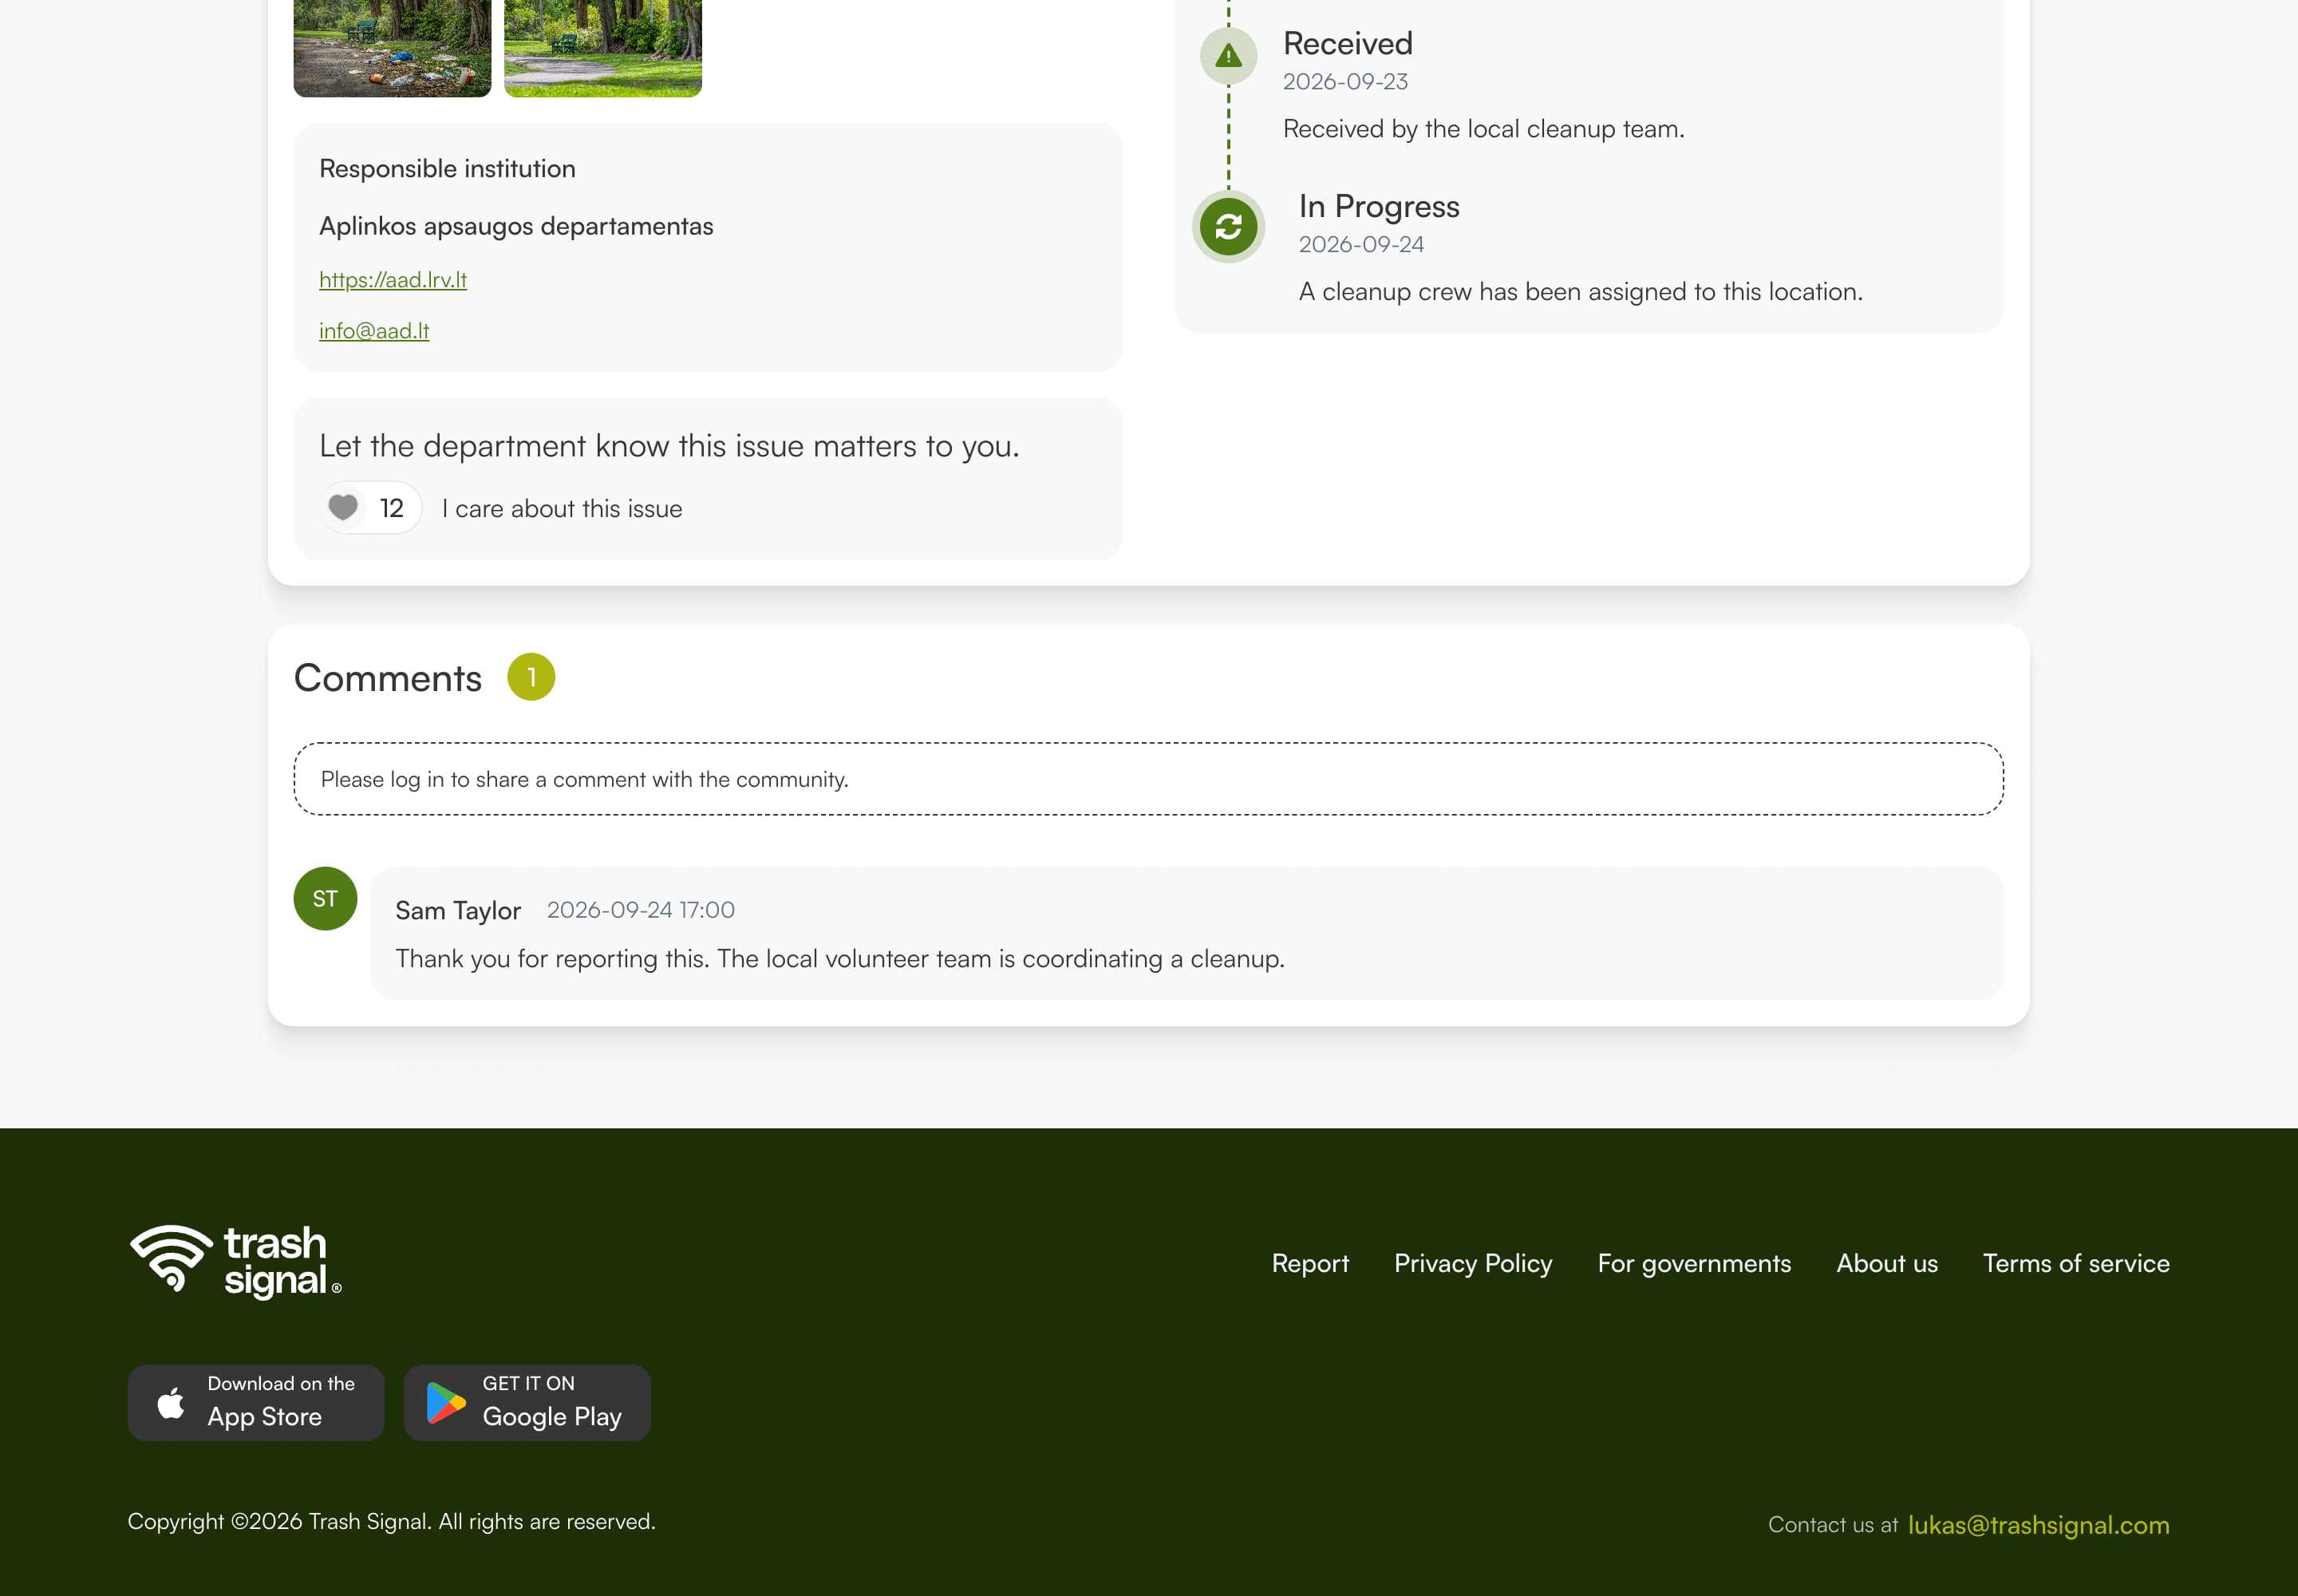Click 'Let the department know' heading

coord(669,445)
